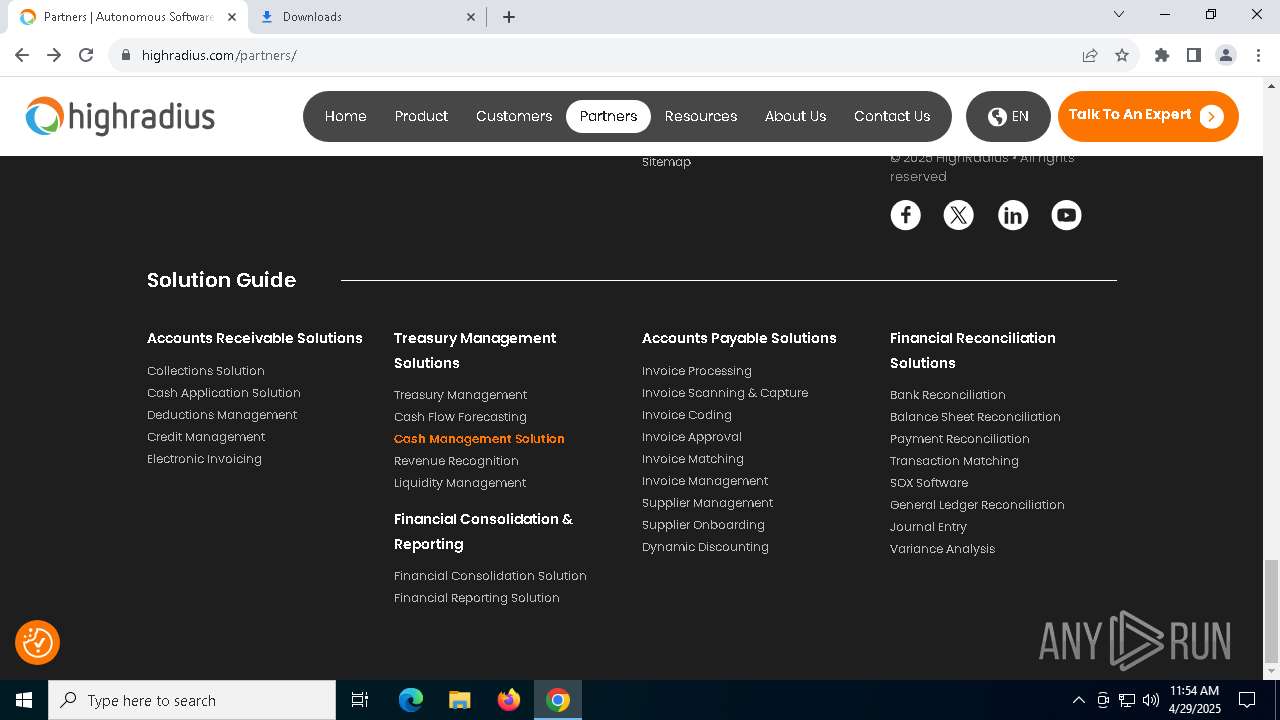Launch Firefox from the taskbar
Image resolution: width=1280 pixels, height=720 pixels.
(509, 700)
